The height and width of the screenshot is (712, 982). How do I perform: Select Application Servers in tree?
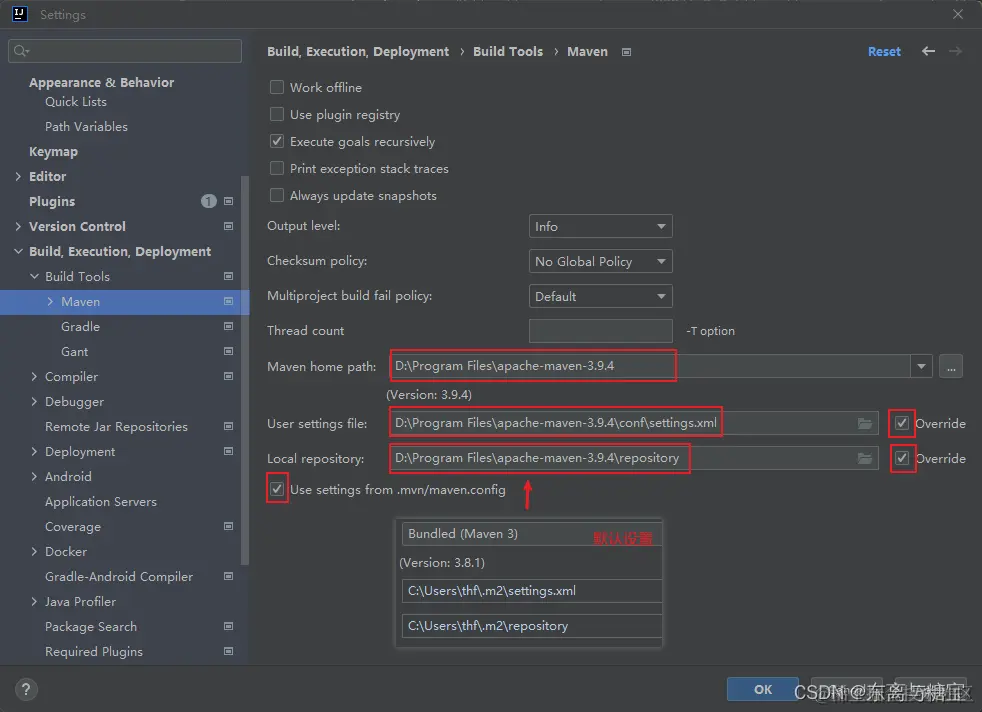point(101,502)
